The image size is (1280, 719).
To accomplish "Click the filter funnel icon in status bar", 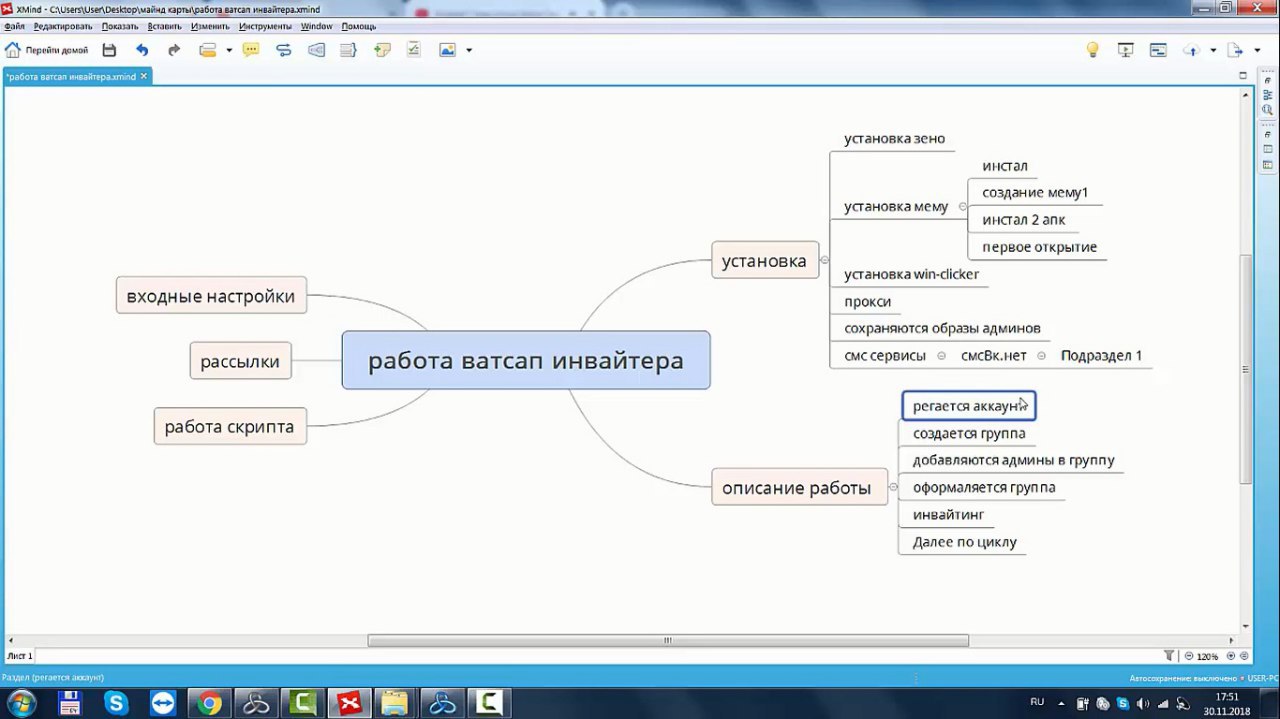I will (1169, 656).
